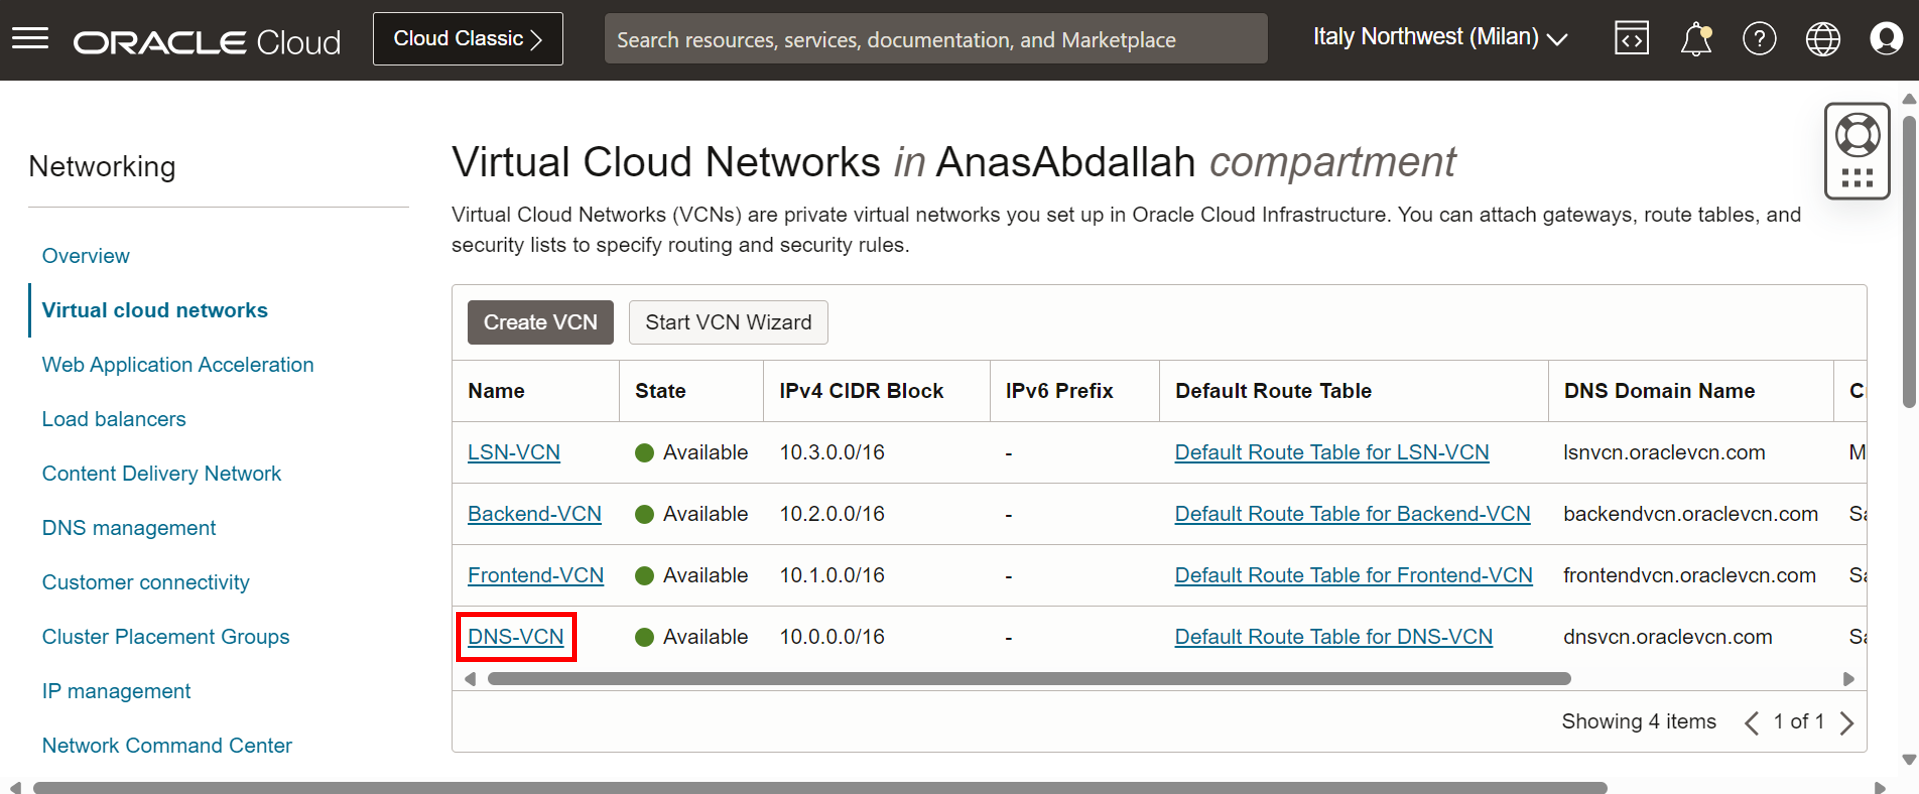Open the support lifebuoy widget
1919x794 pixels.
click(1857, 151)
